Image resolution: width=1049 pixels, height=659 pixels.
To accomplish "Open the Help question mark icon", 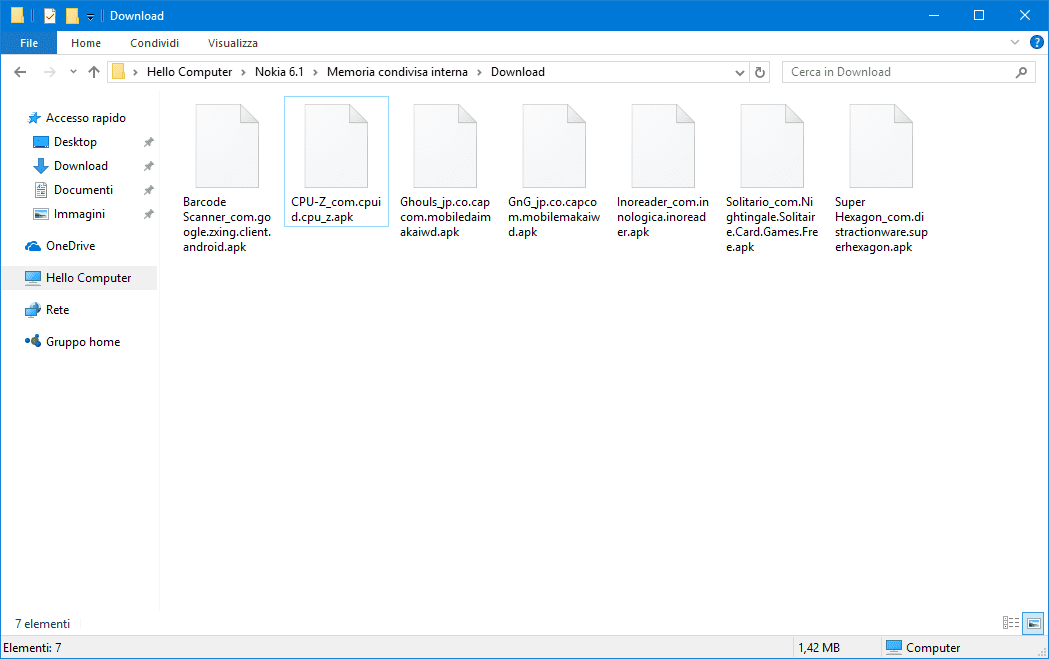I will (x=1037, y=43).
